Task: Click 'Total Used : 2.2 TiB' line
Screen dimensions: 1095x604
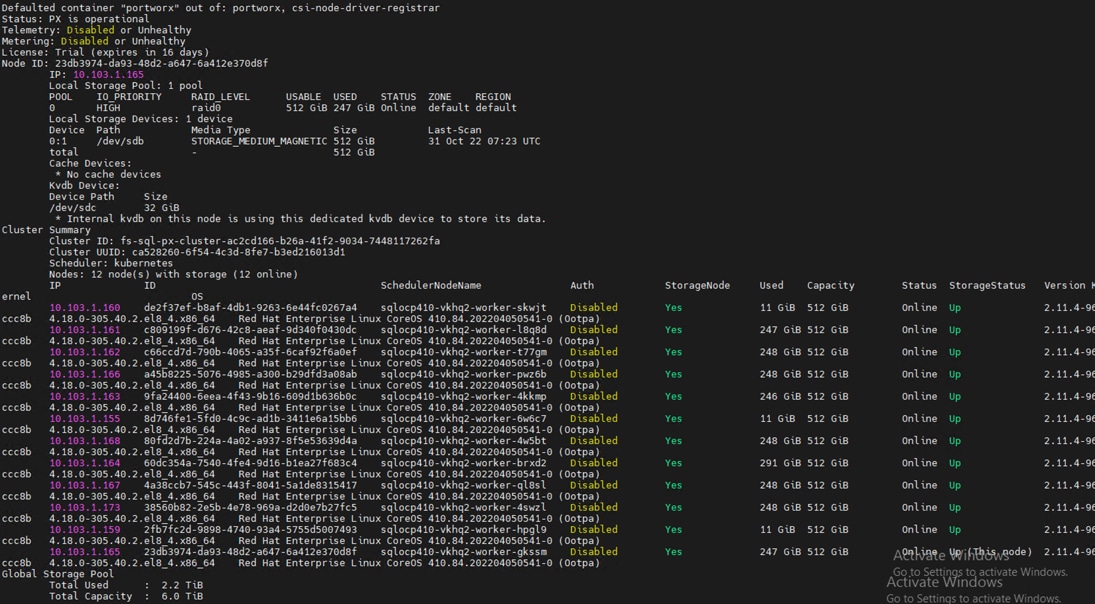Action: click(126, 585)
